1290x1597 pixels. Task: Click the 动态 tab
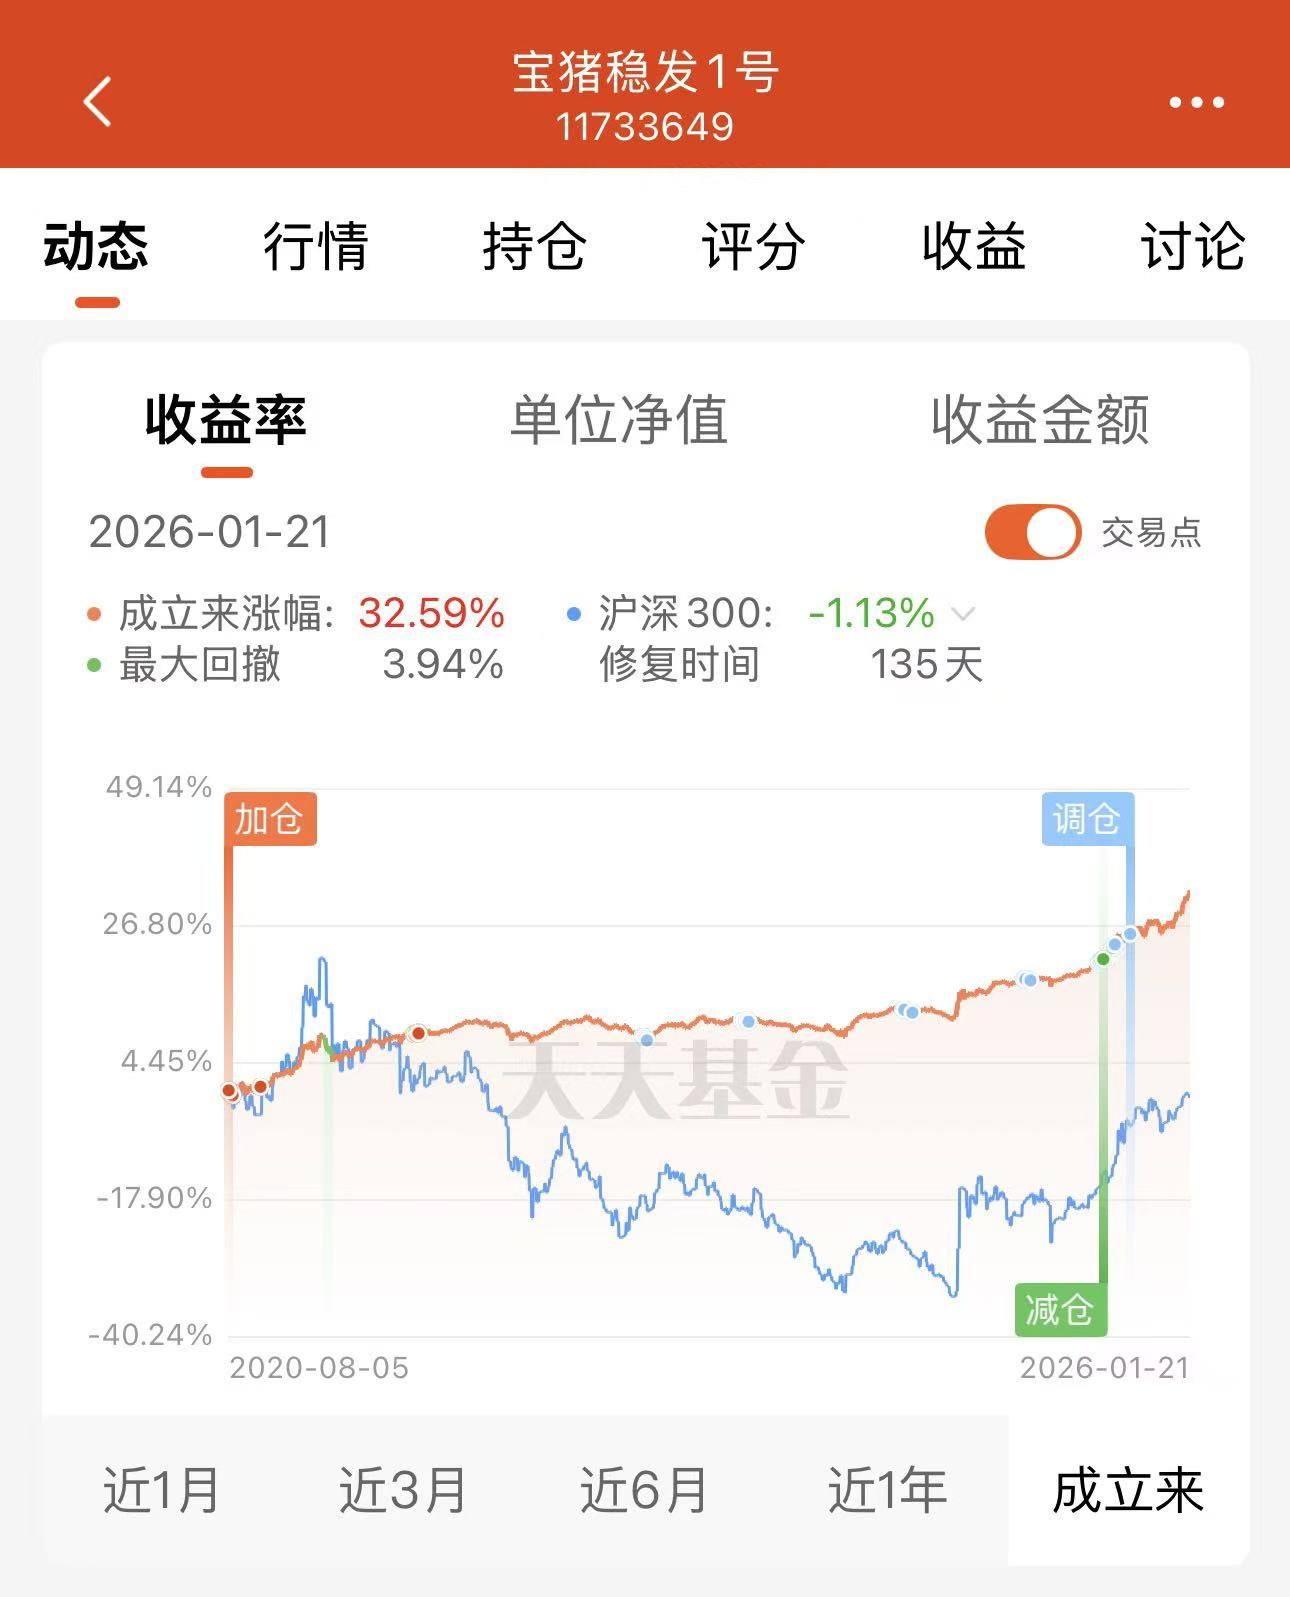coord(96,247)
